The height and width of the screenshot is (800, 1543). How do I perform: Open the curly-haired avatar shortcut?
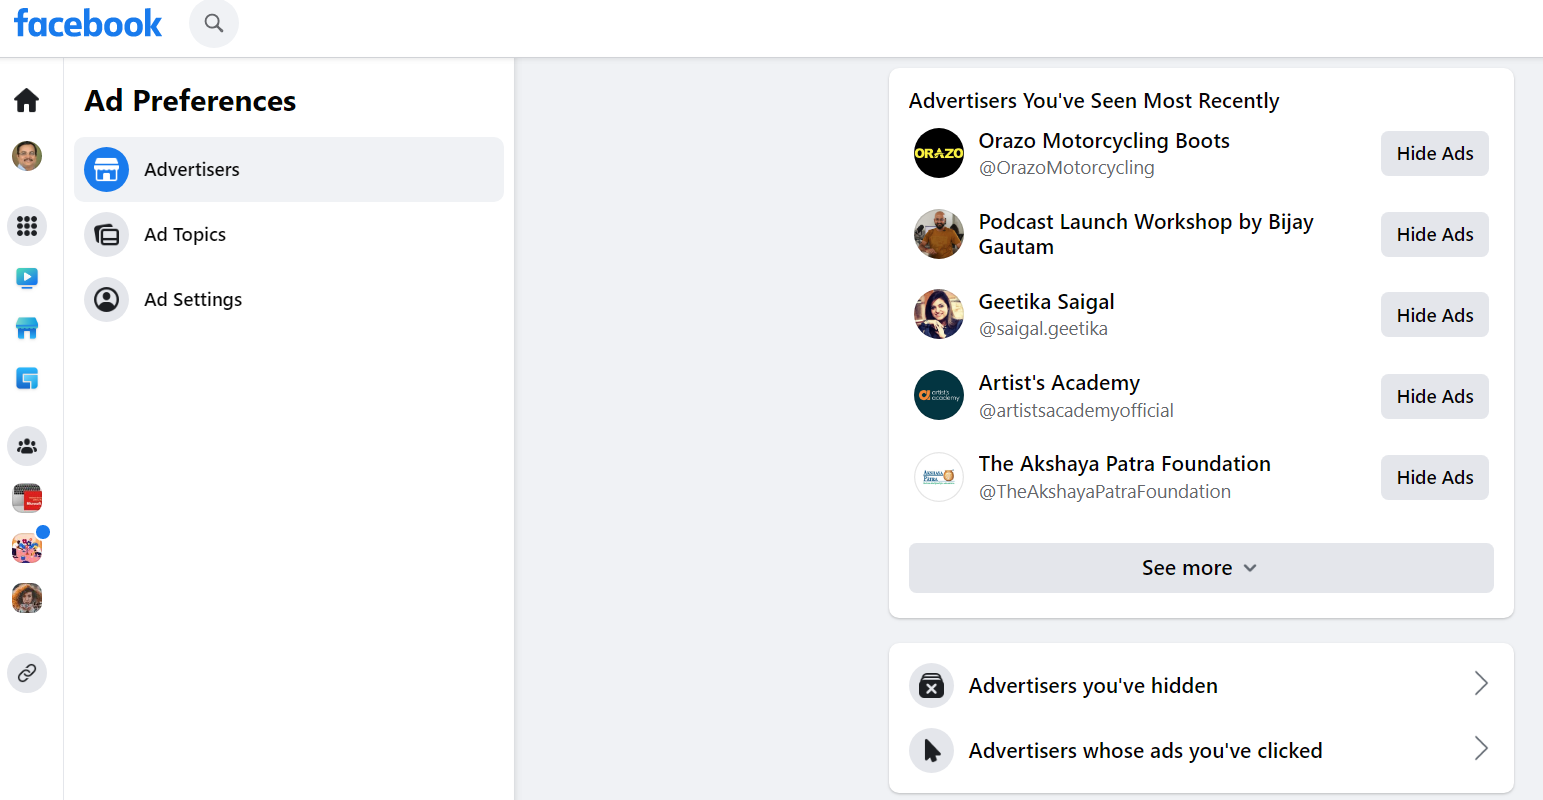tap(27, 598)
